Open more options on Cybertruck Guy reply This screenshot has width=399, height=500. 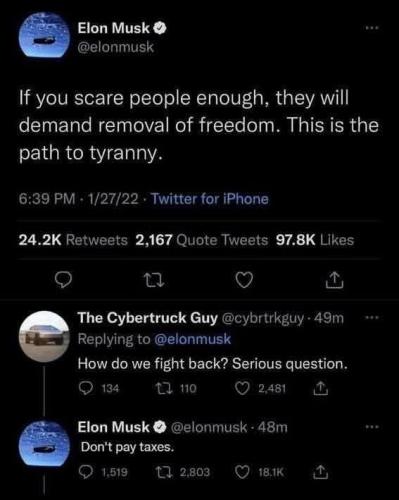coord(372,318)
